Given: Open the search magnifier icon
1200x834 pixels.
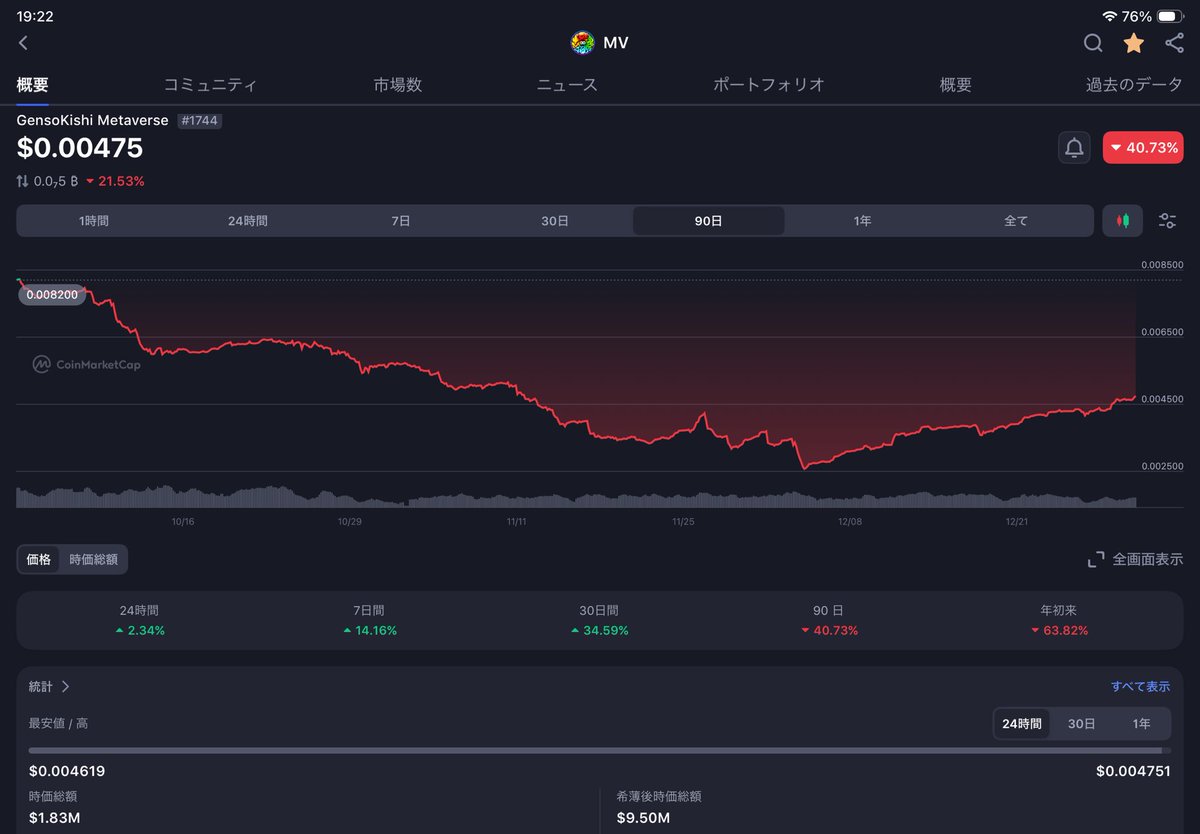Looking at the screenshot, I should click(1093, 43).
